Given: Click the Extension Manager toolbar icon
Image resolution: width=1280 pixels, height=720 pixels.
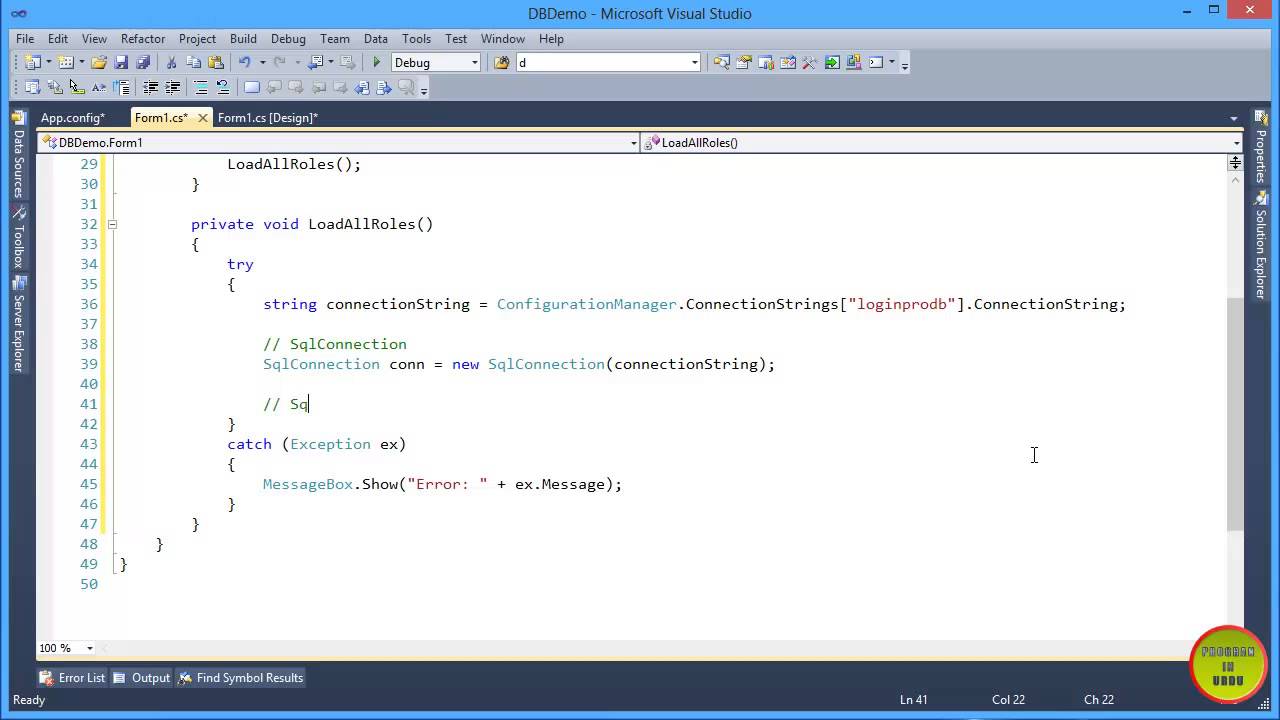Looking at the screenshot, I should click(x=853, y=62).
